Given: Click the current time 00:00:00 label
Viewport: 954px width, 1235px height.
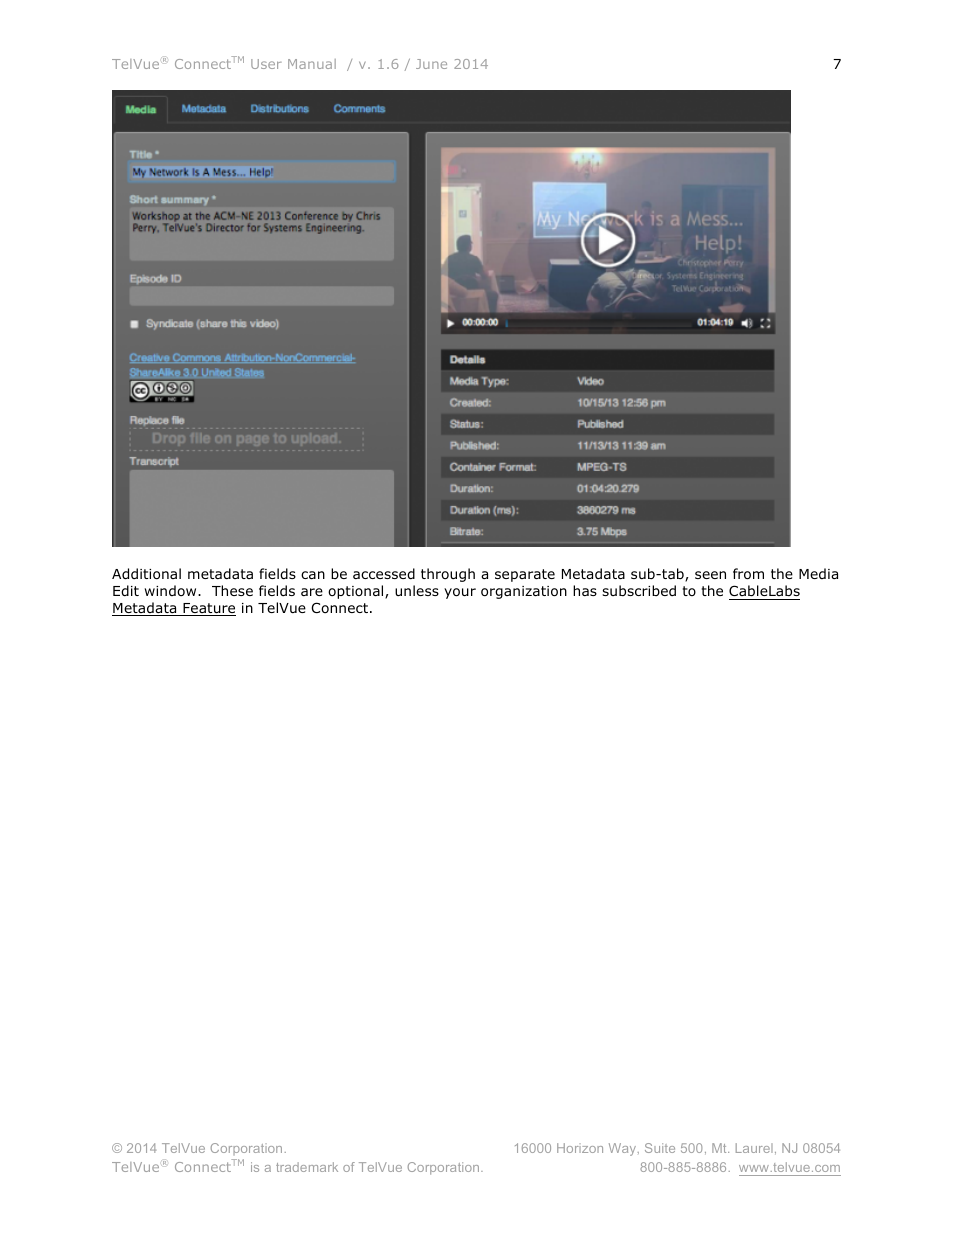Looking at the screenshot, I should point(480,322).
